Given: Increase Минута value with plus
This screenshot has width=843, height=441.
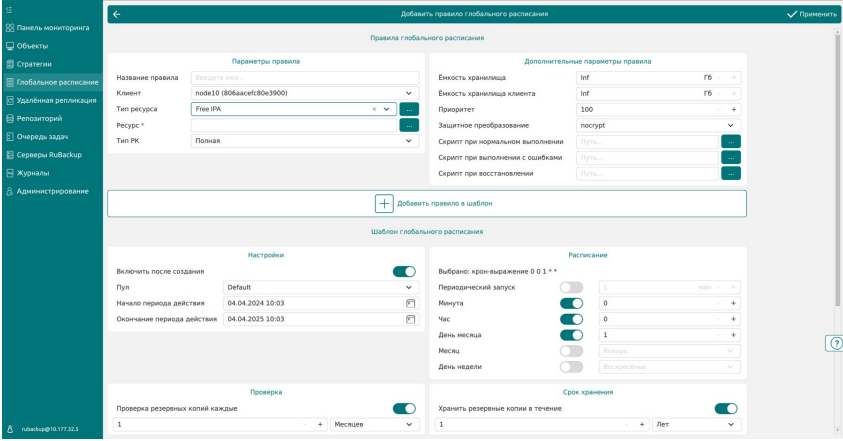Looking at the screenshot, I should click(x=734, y=303).
